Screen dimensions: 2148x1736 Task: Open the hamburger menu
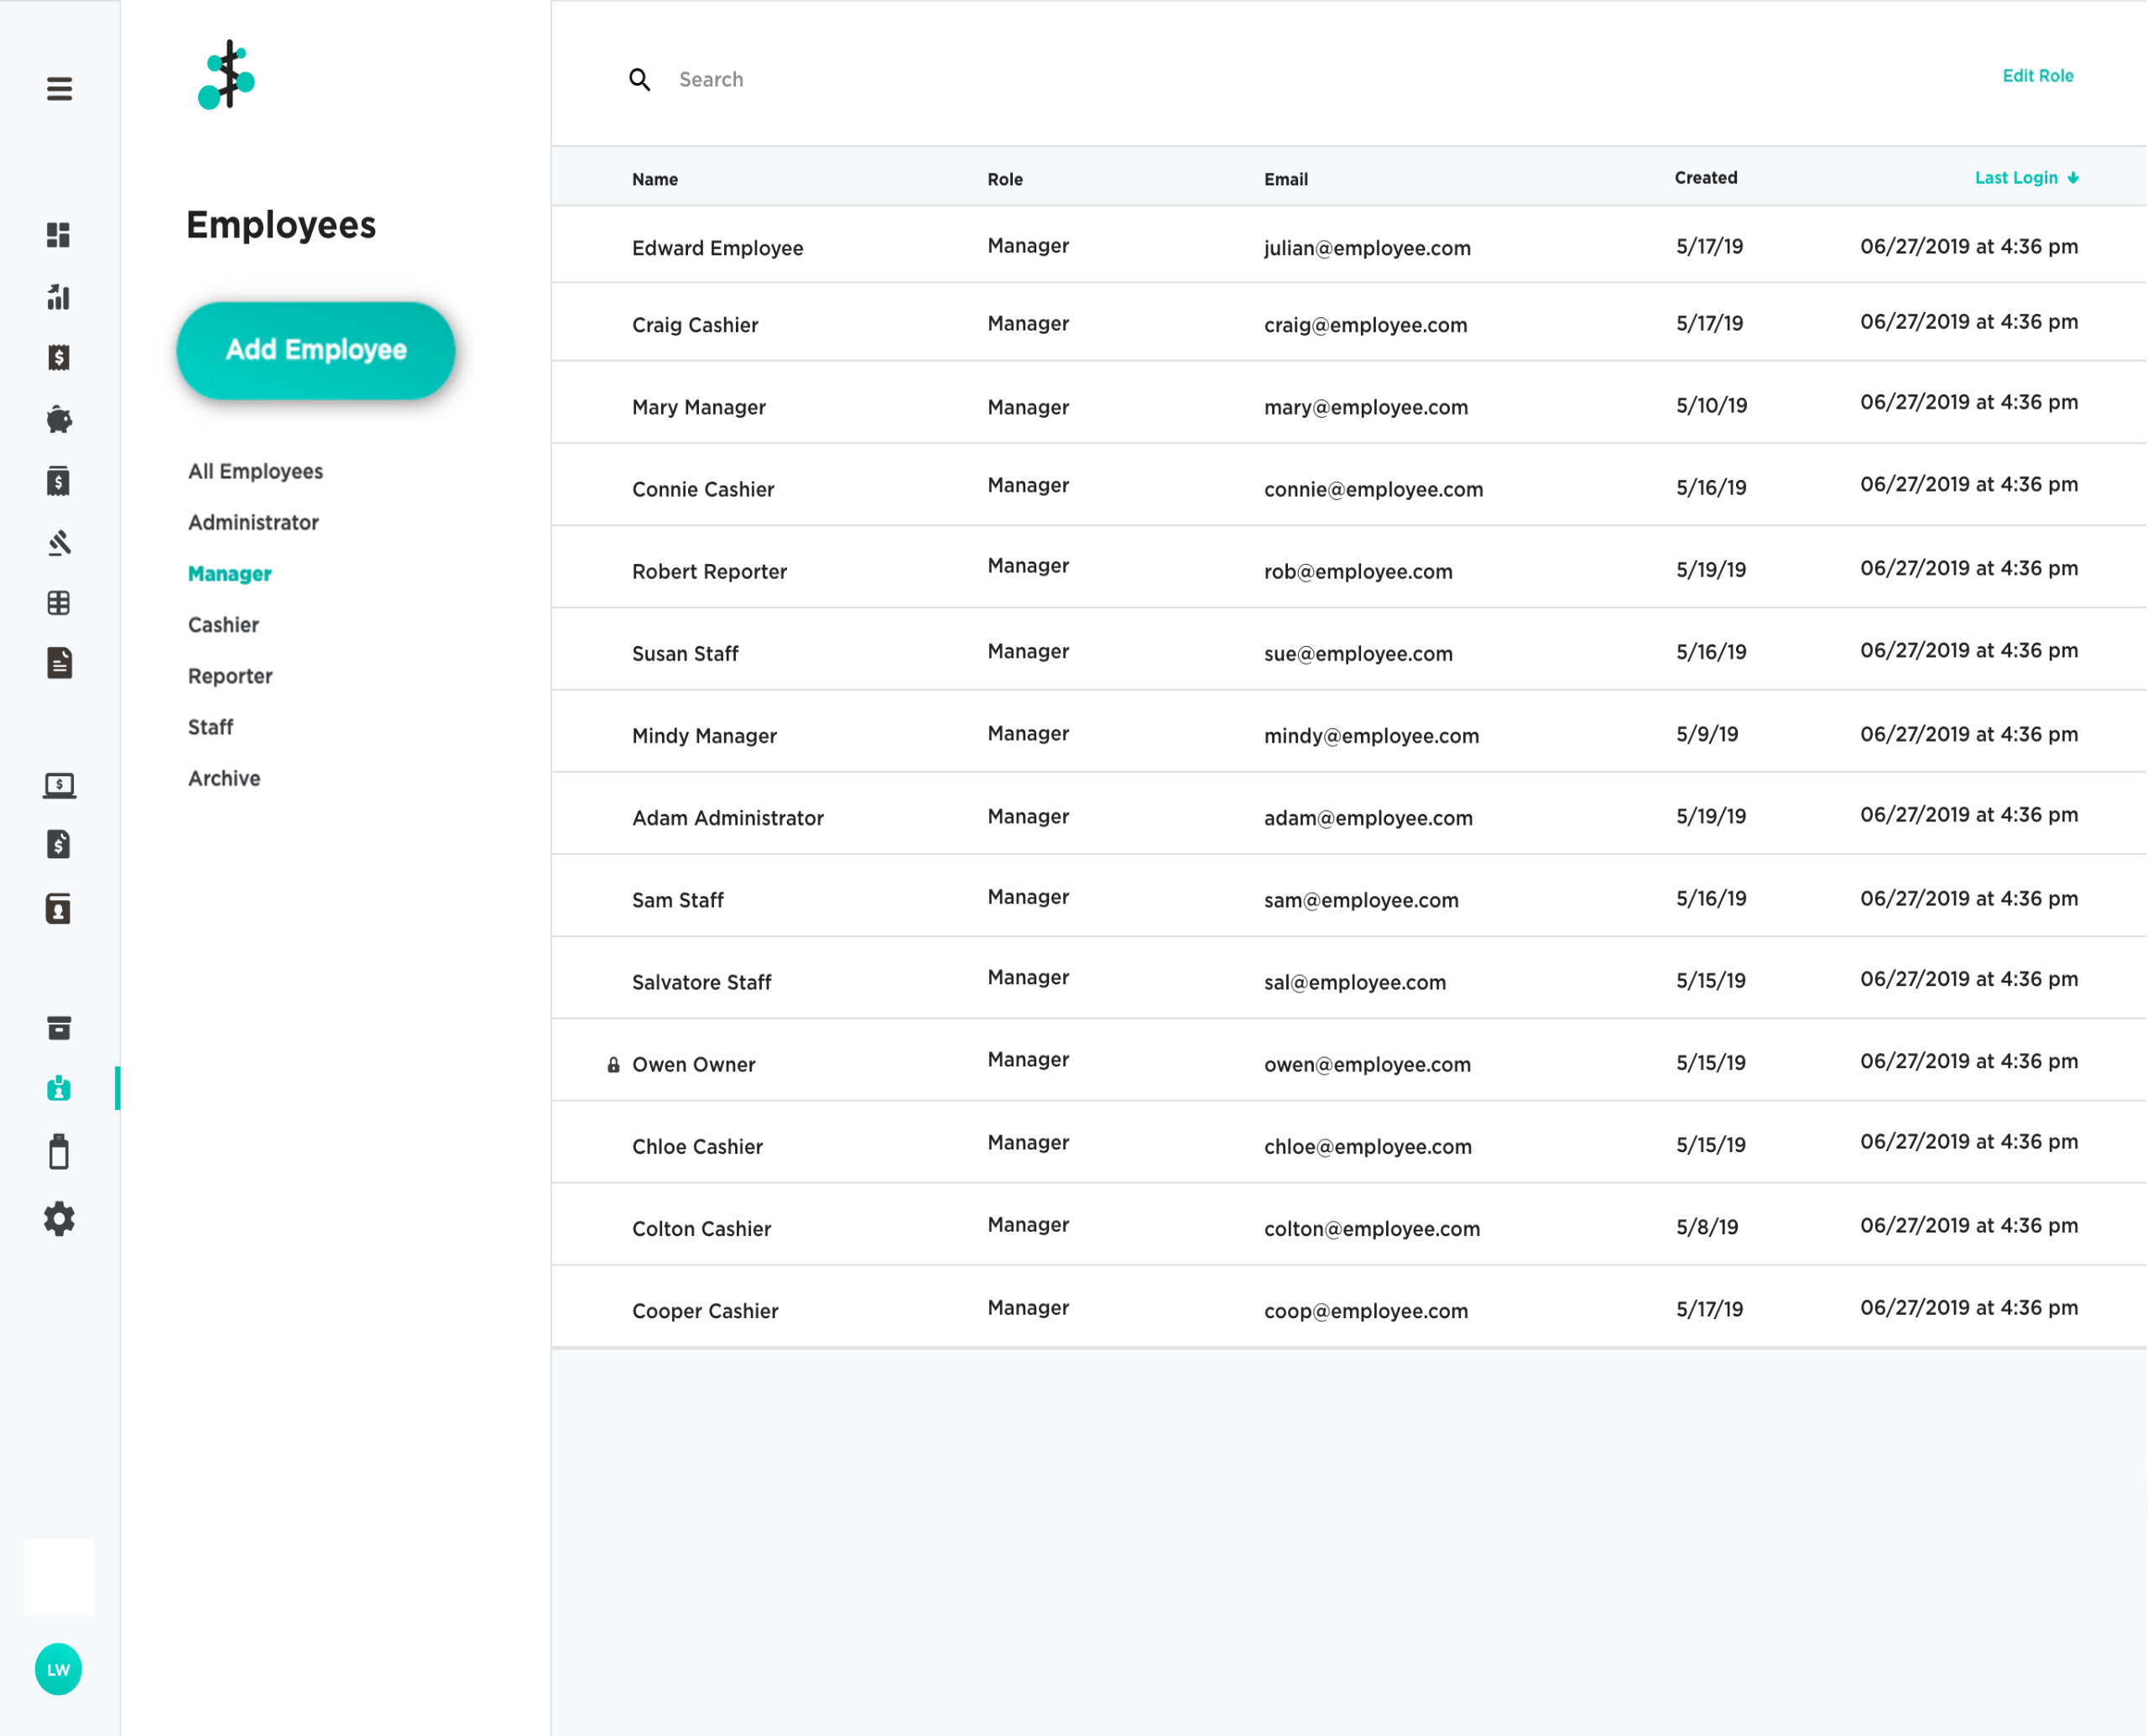59,89
